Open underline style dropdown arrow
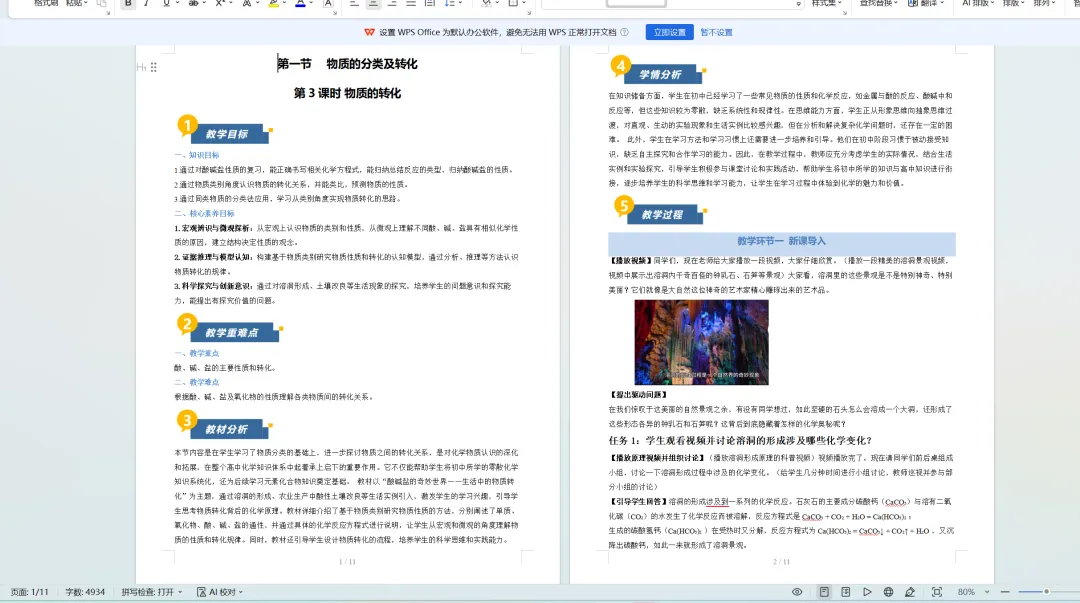 (177, 3)
